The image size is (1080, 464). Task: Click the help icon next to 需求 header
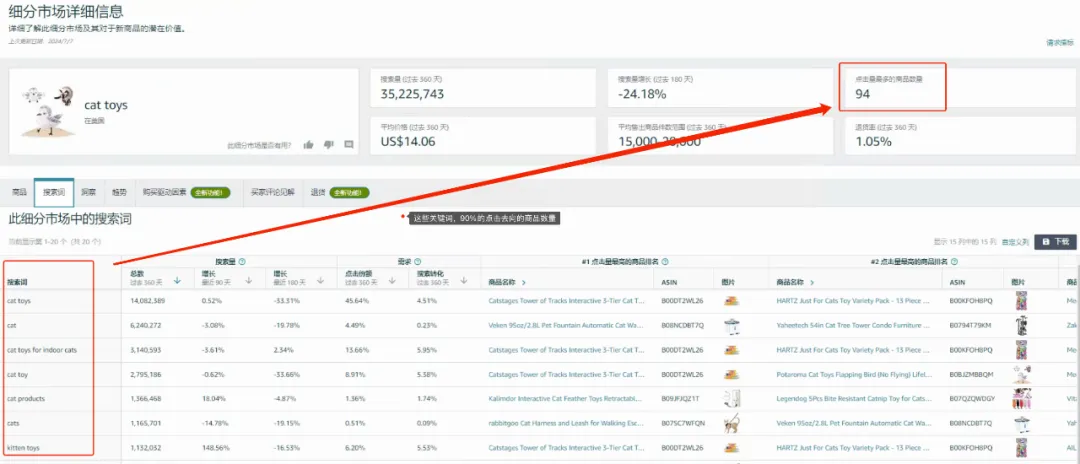(x=417, y=262)
